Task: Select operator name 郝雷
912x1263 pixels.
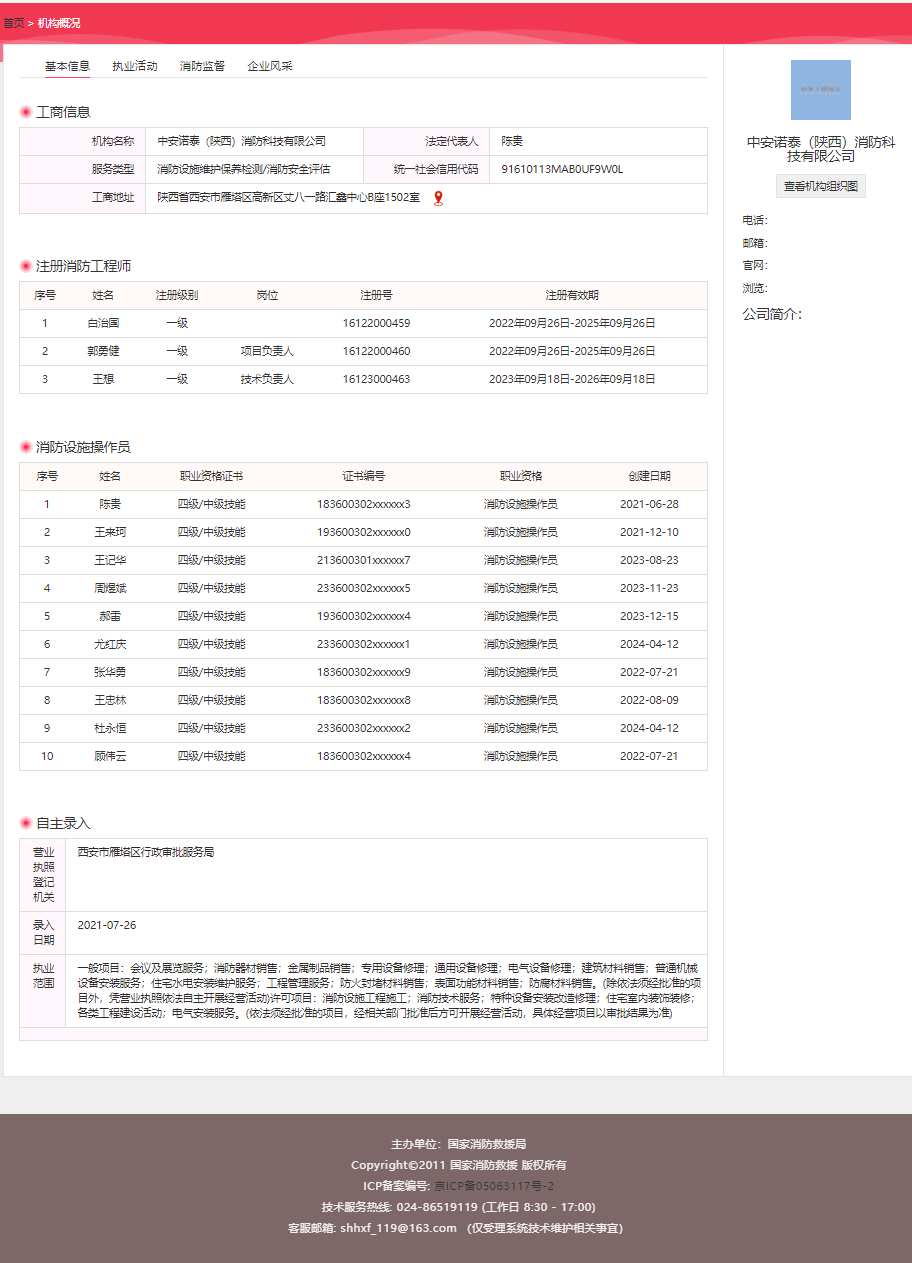Action: pos(110,616)
